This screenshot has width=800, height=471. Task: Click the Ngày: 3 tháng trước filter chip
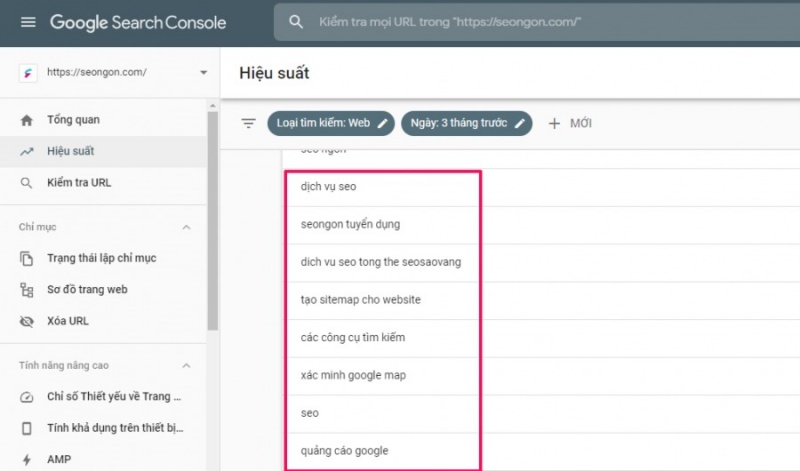(467, 123)
